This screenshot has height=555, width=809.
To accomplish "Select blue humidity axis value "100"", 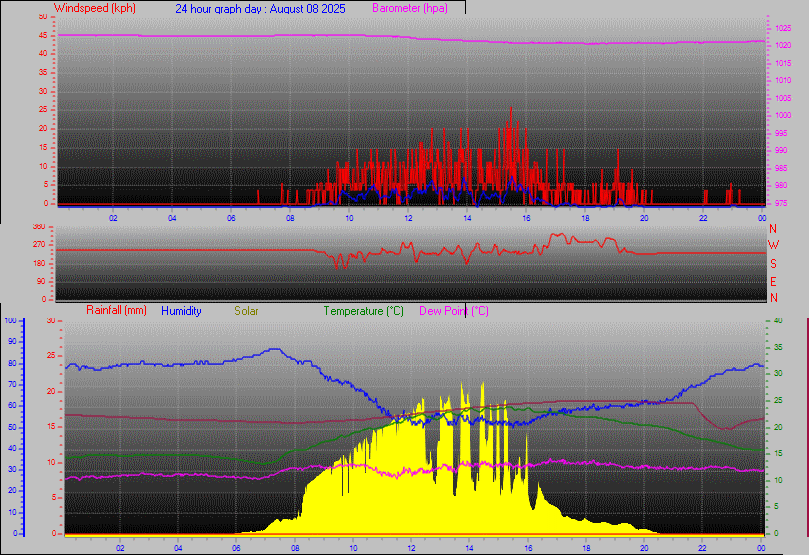I will (10, 320).
